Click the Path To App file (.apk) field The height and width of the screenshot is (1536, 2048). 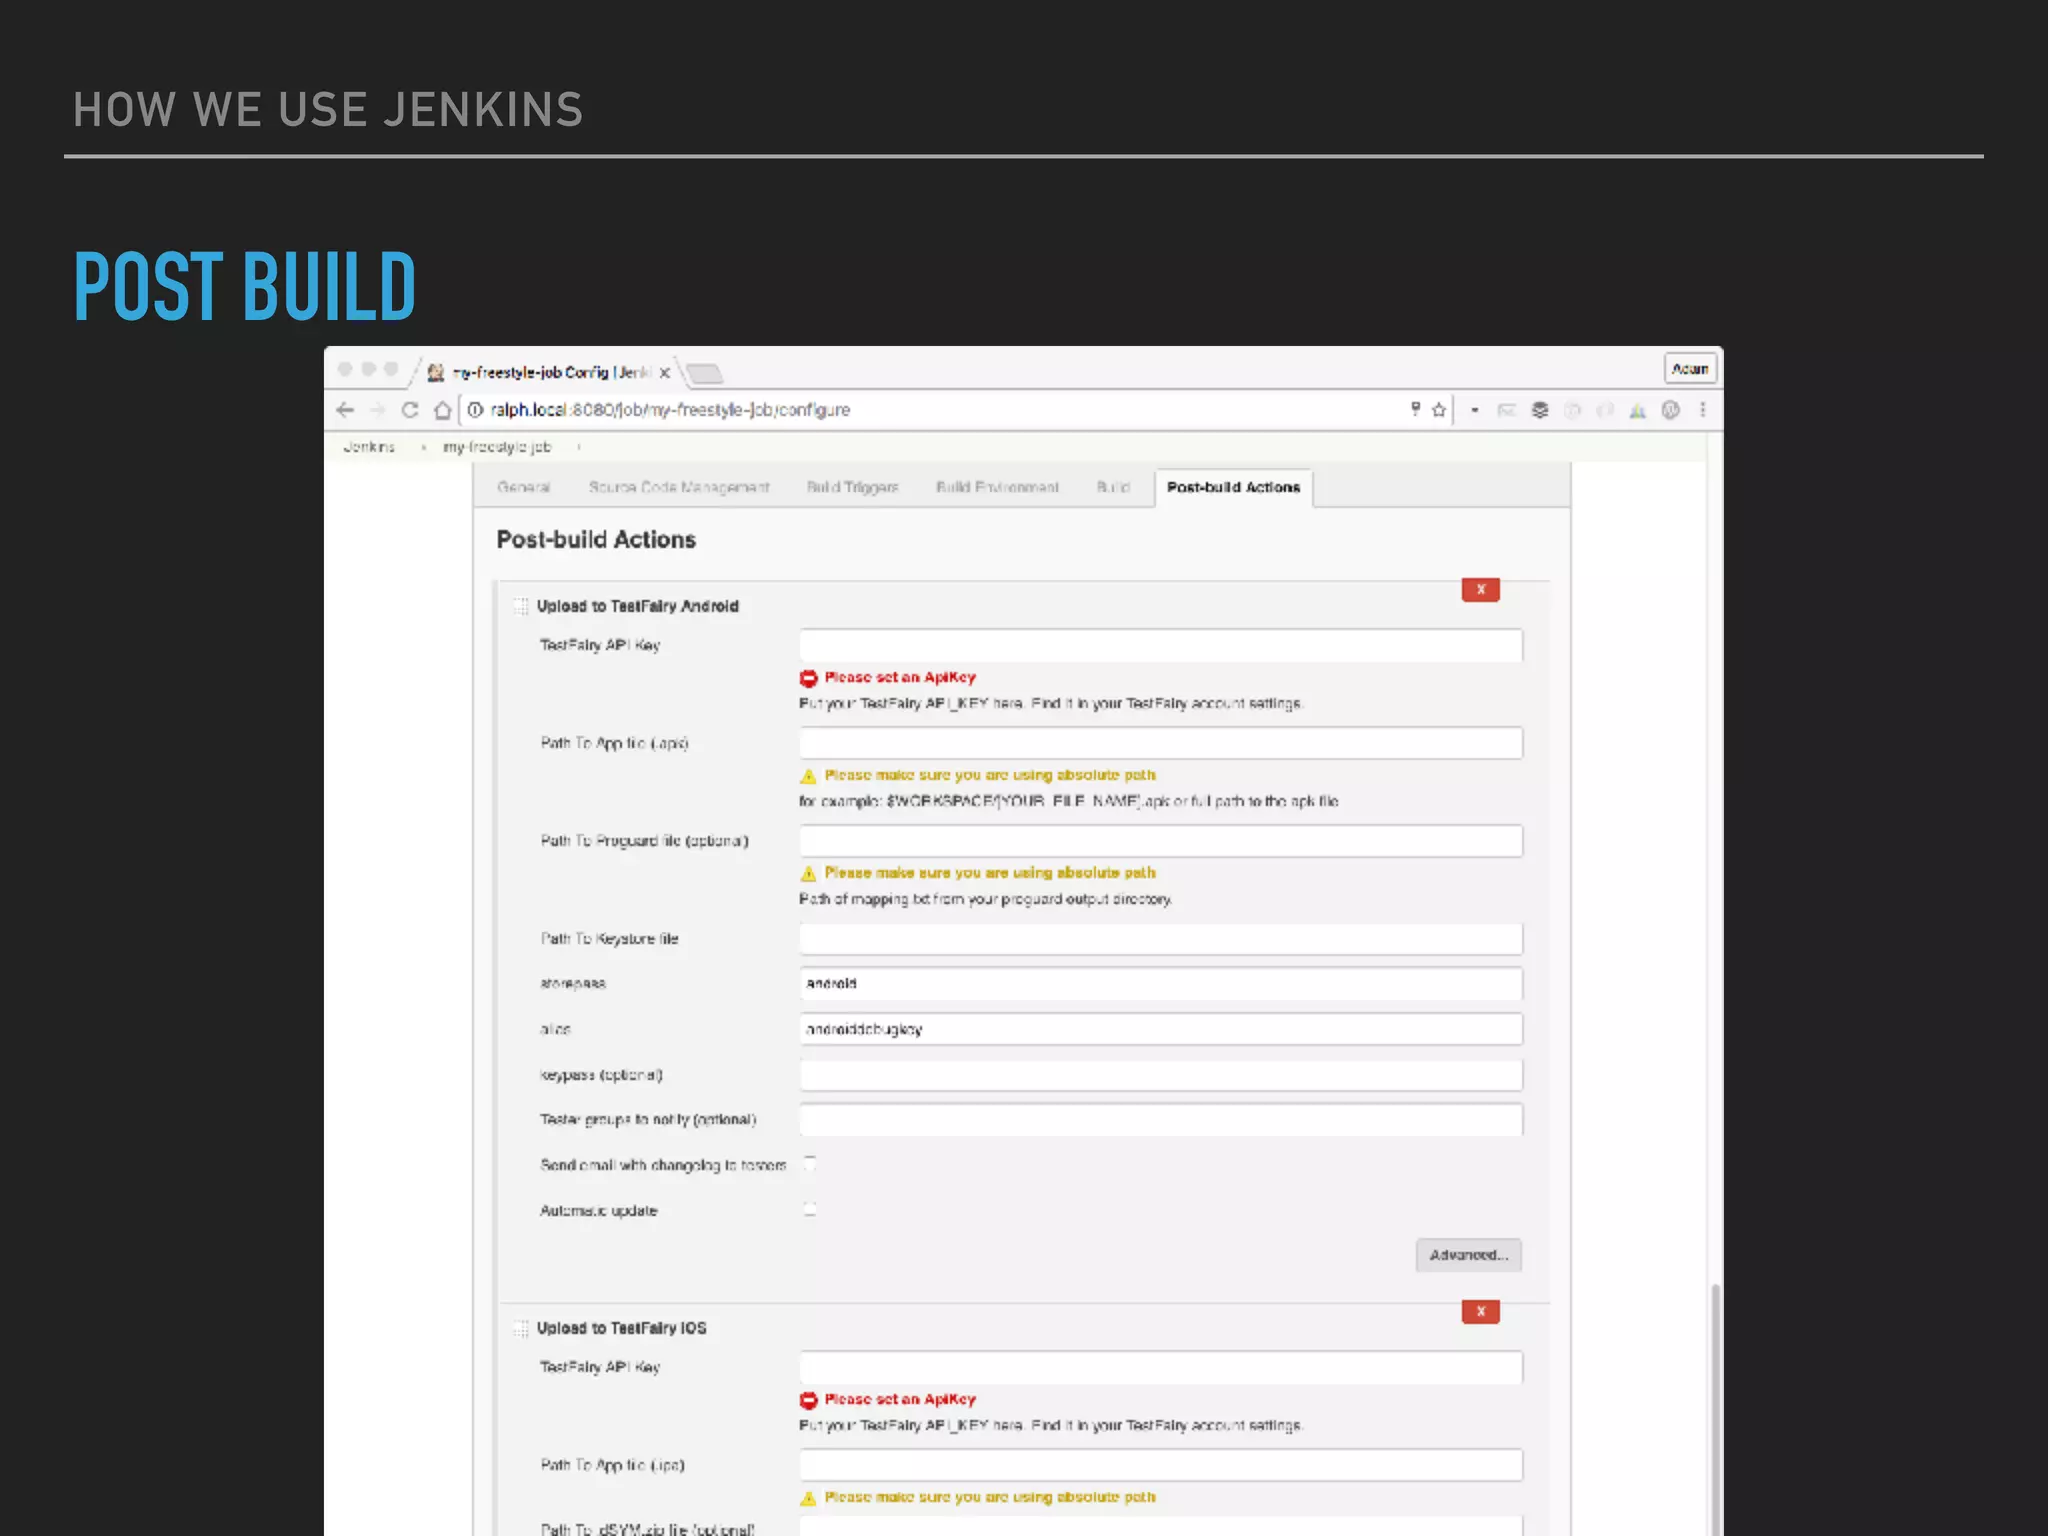pos(1161,743)
